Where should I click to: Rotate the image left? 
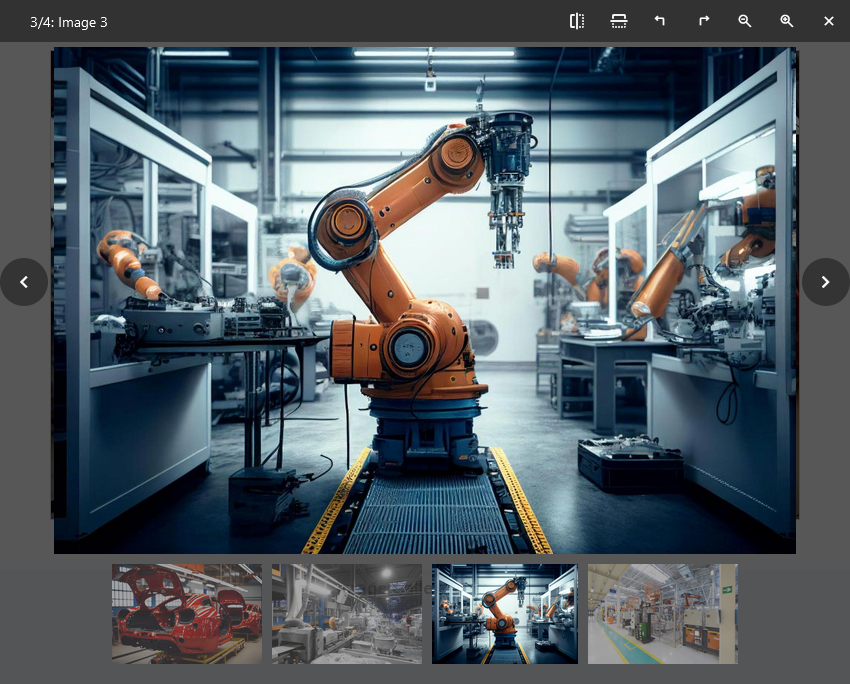click(x=660, y=21)
